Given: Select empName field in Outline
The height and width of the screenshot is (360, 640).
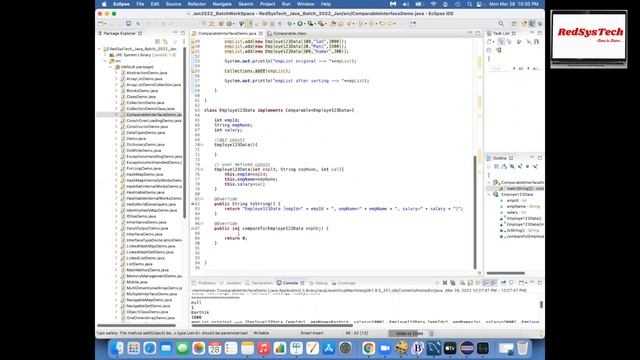Looking at the screenshot, I should point(520,207).
